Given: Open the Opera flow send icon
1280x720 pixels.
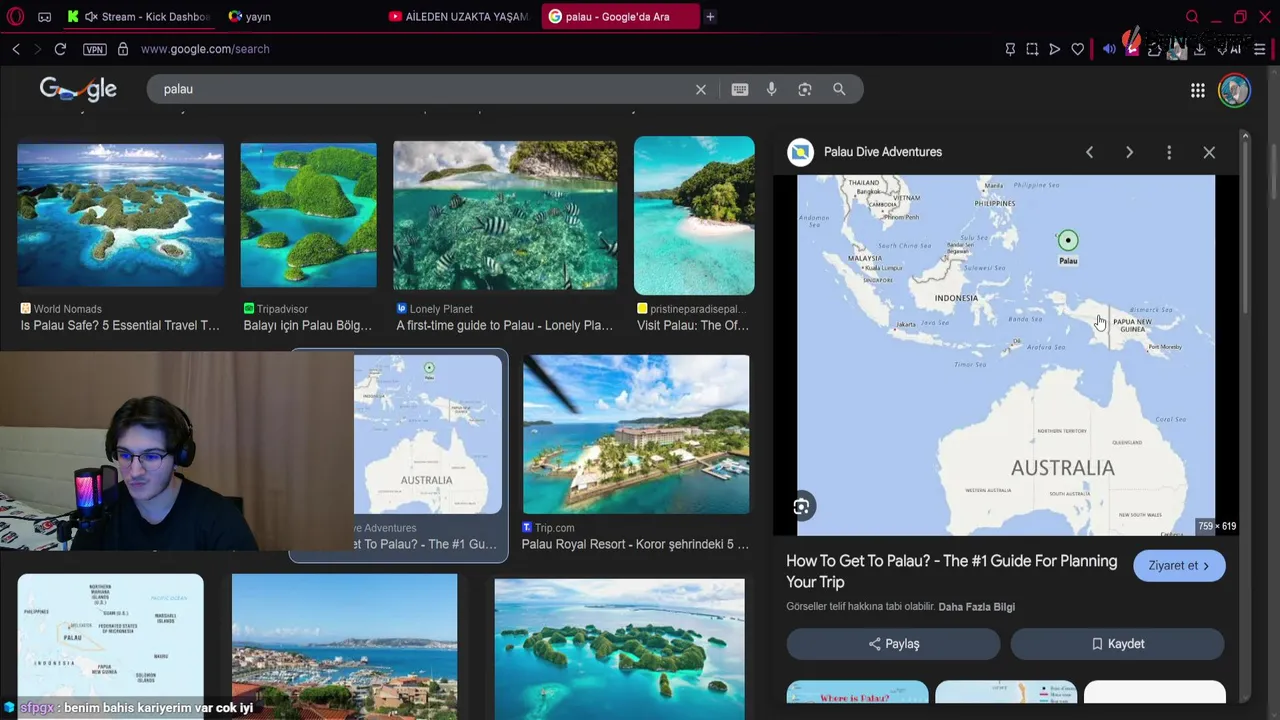Looking at the screenshot, I should pyautogui.click(x=1054, y=49).
